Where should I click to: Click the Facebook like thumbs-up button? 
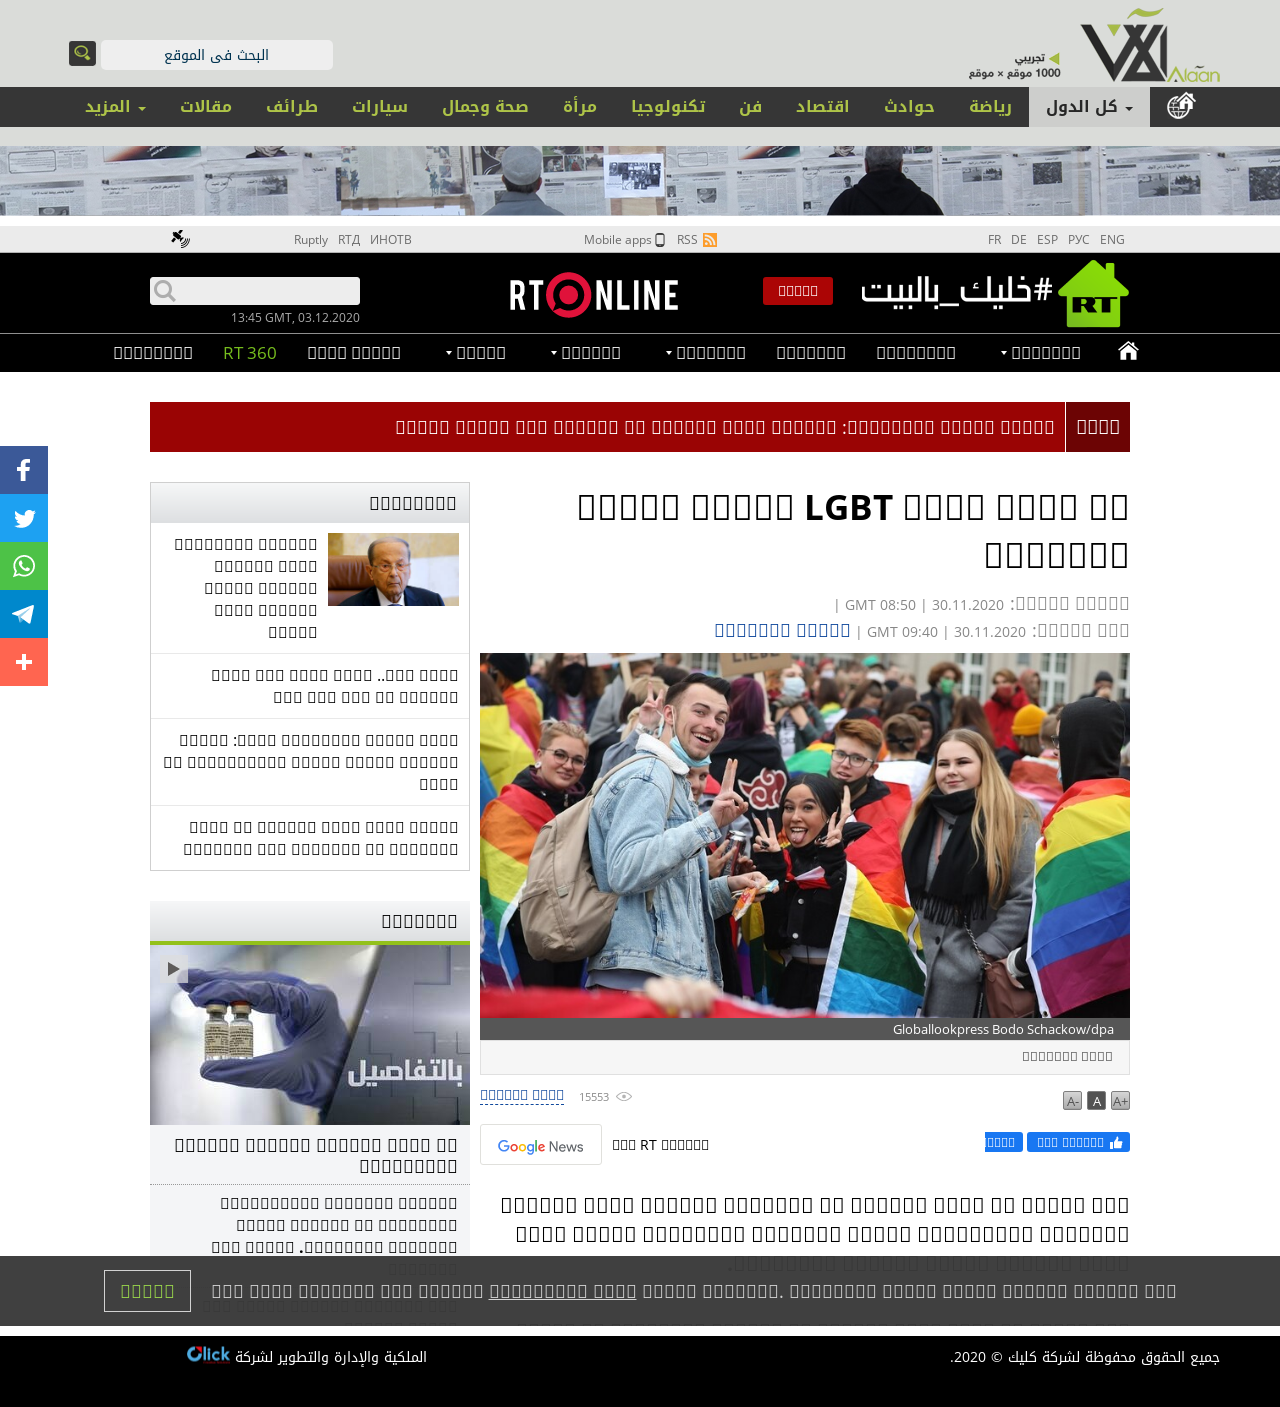click(x=1078, y=1142)
